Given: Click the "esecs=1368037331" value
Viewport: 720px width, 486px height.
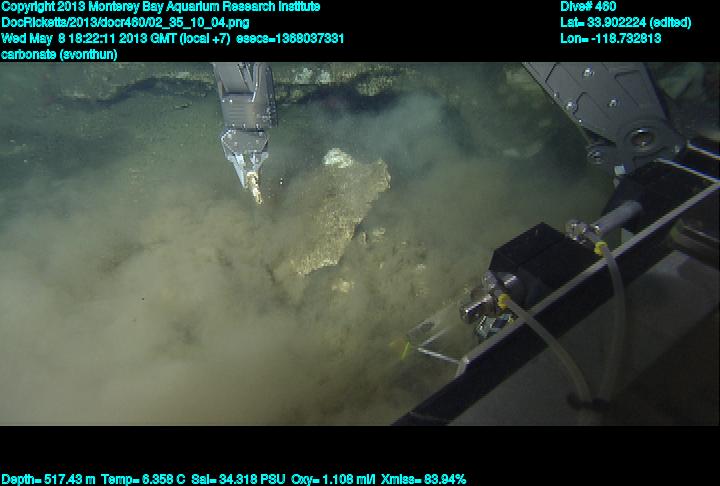Looking at the screenshot, I should click(x=290, y=38).
